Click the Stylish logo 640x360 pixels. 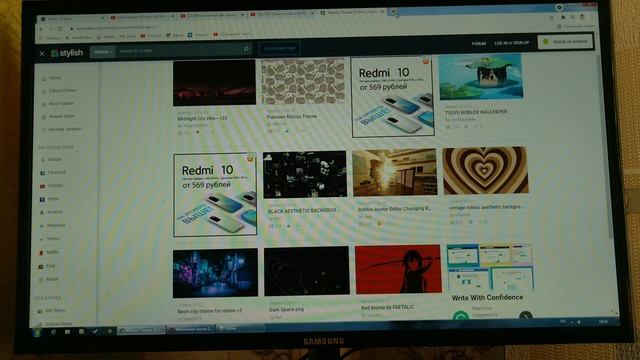pos(67,53)
